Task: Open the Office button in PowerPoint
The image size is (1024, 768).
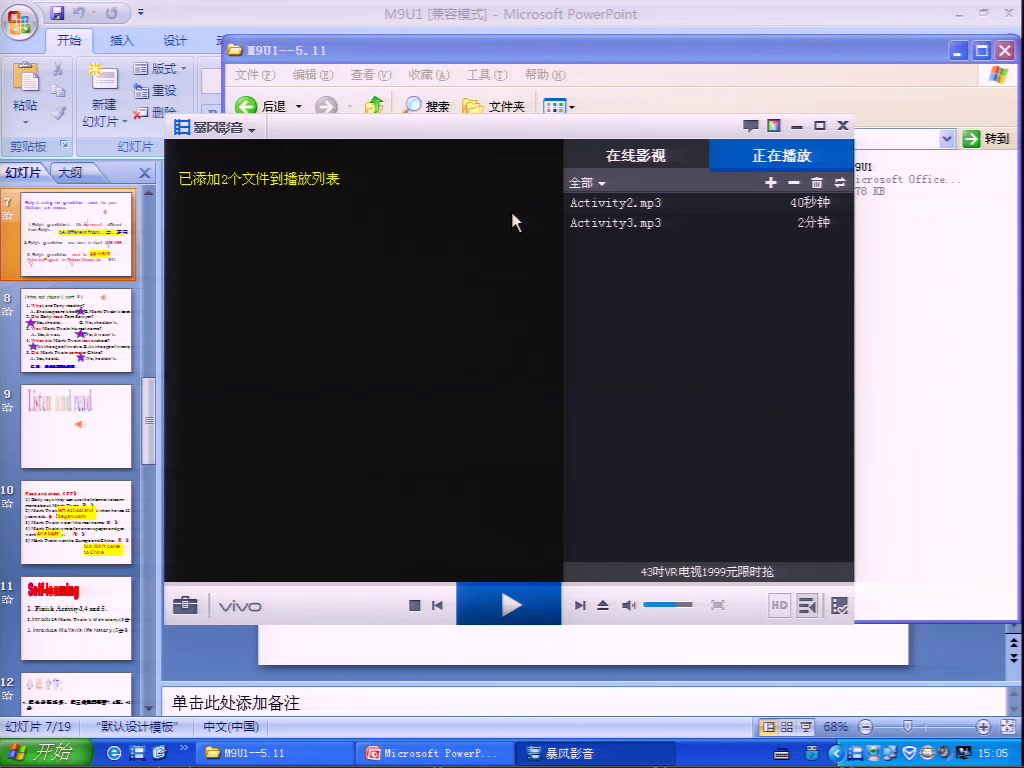Action: point(19,21)
